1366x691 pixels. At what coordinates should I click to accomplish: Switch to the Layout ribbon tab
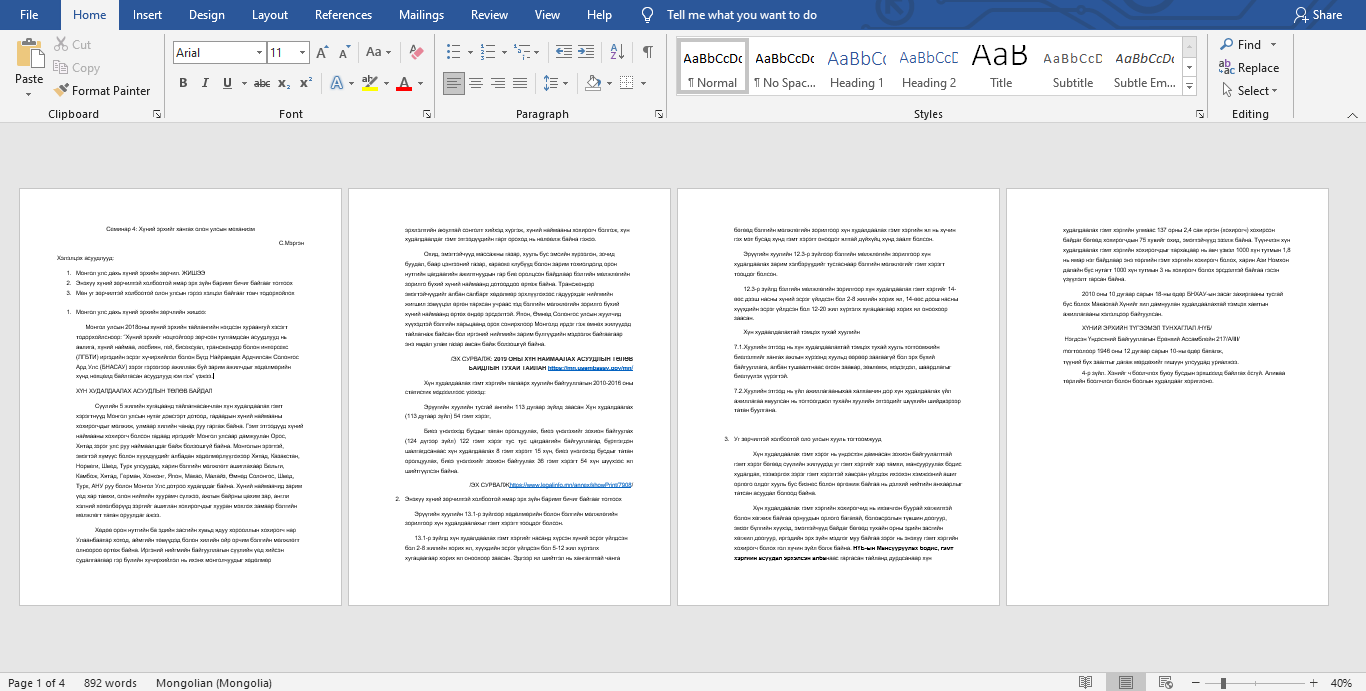pyautogui.click(x=270, y=15)
